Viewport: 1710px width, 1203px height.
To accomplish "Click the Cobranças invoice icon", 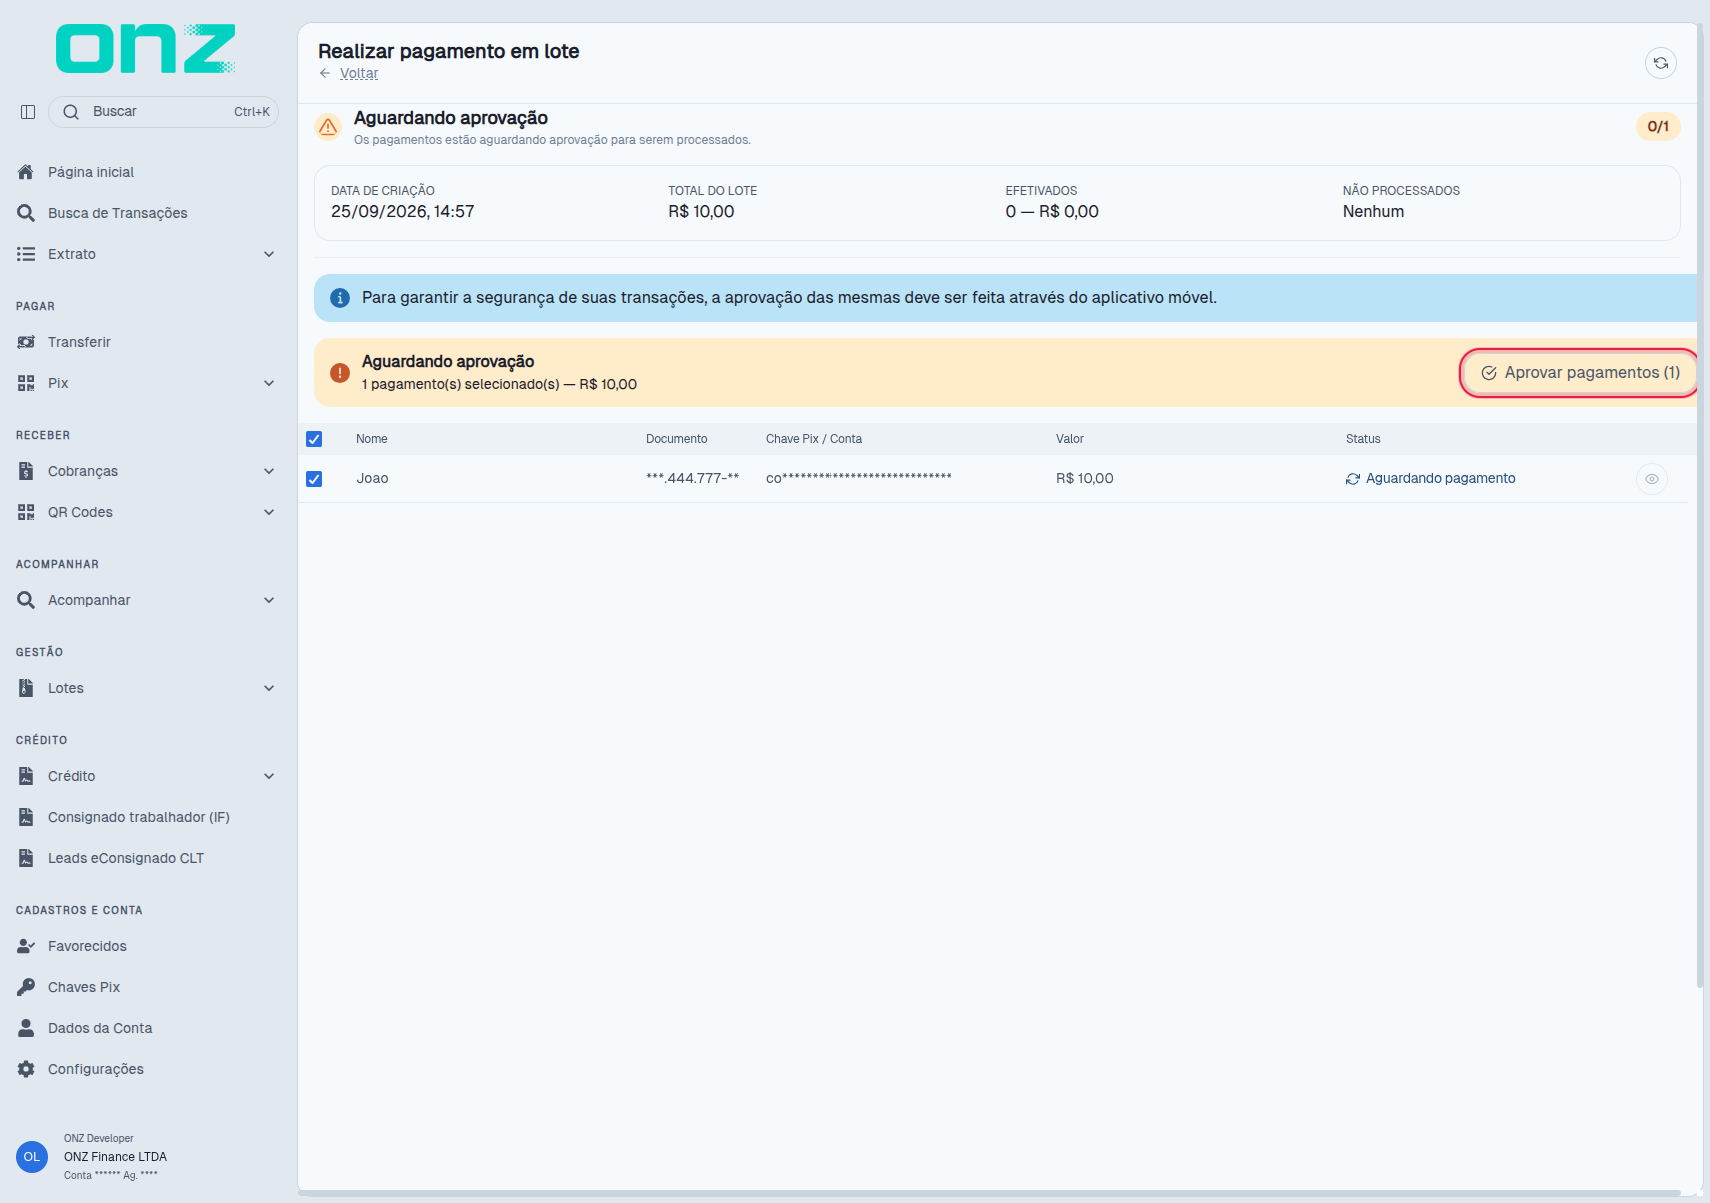I will tap(26, 471).
